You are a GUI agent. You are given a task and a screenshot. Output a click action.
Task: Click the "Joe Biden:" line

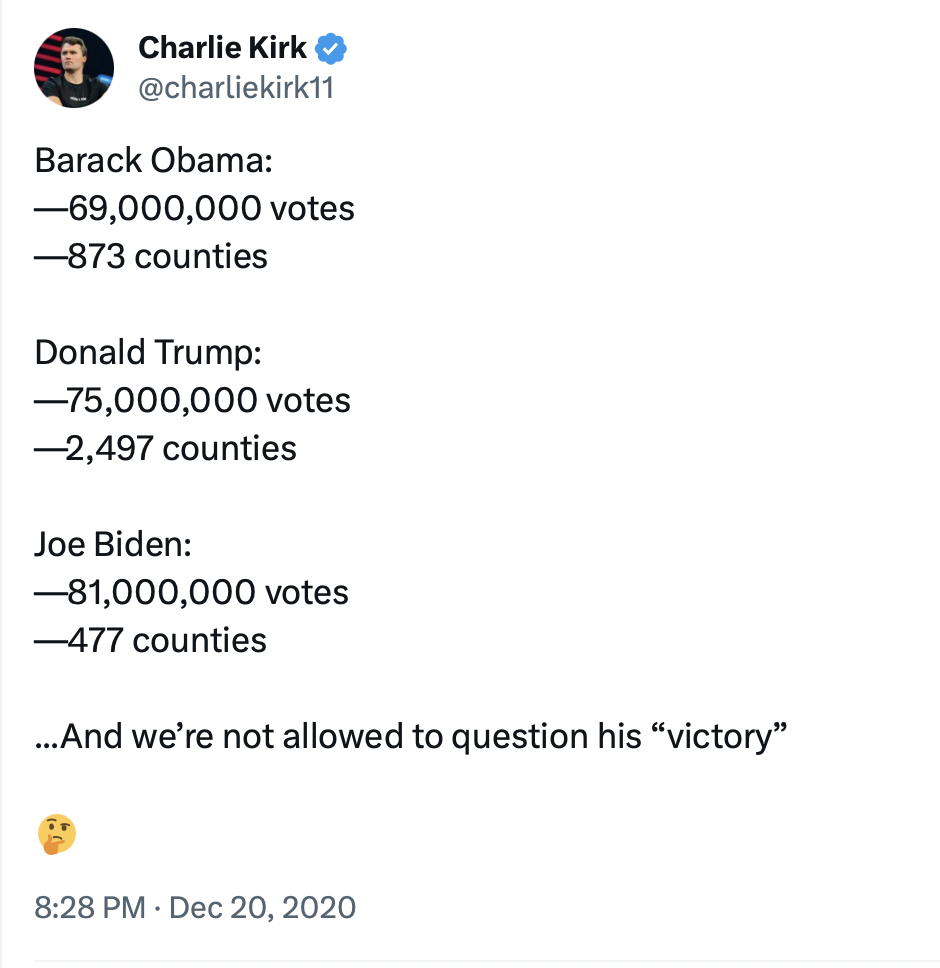pyautogui.click(x=113, y=544)
